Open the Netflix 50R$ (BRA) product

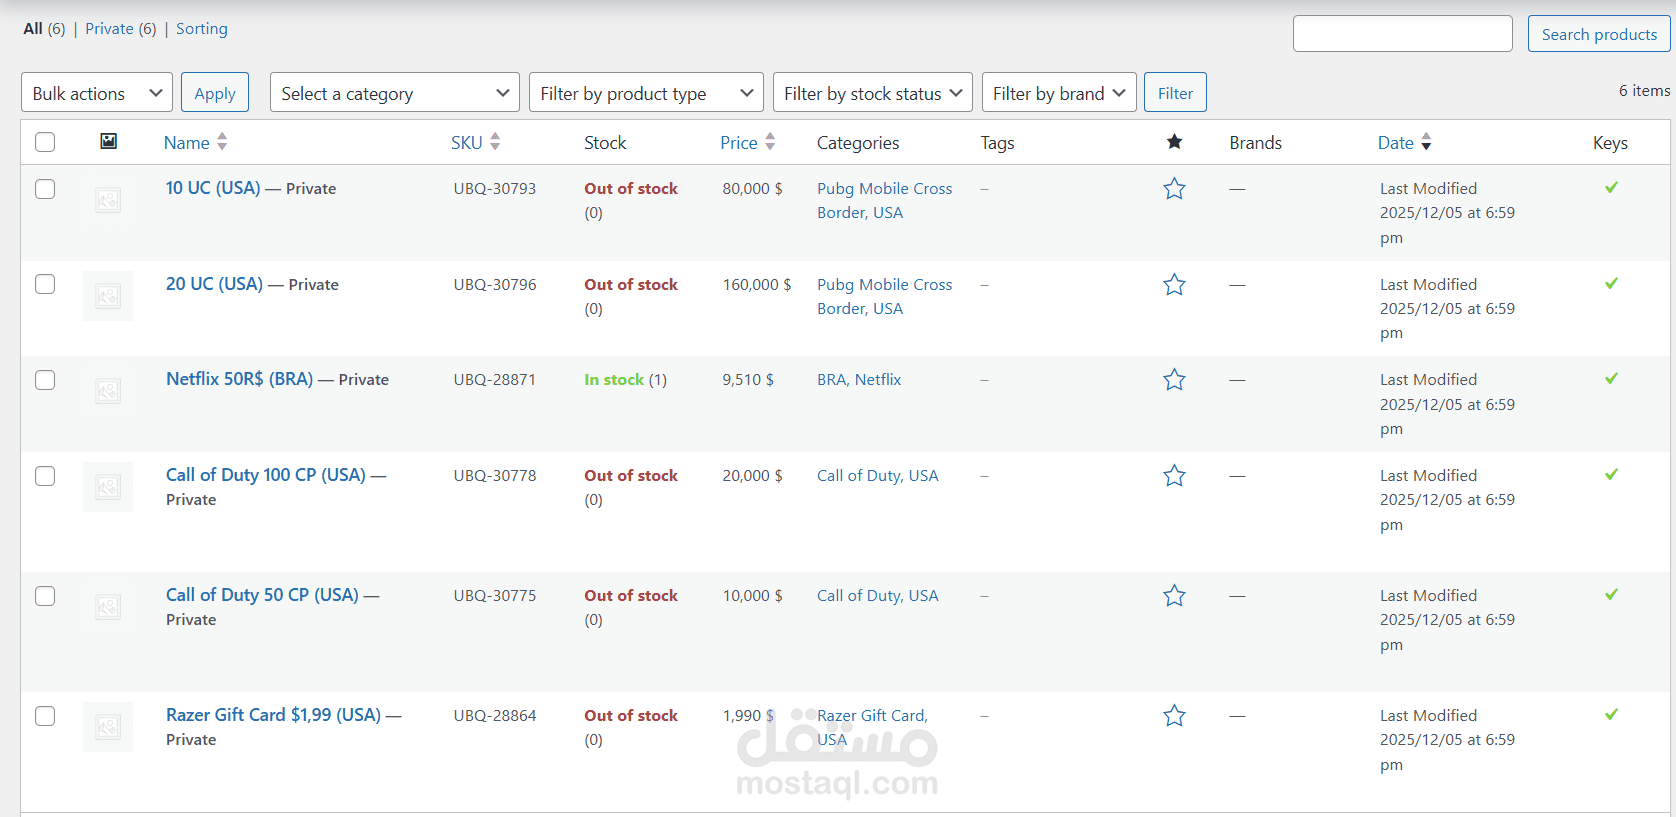pos(239,379)
